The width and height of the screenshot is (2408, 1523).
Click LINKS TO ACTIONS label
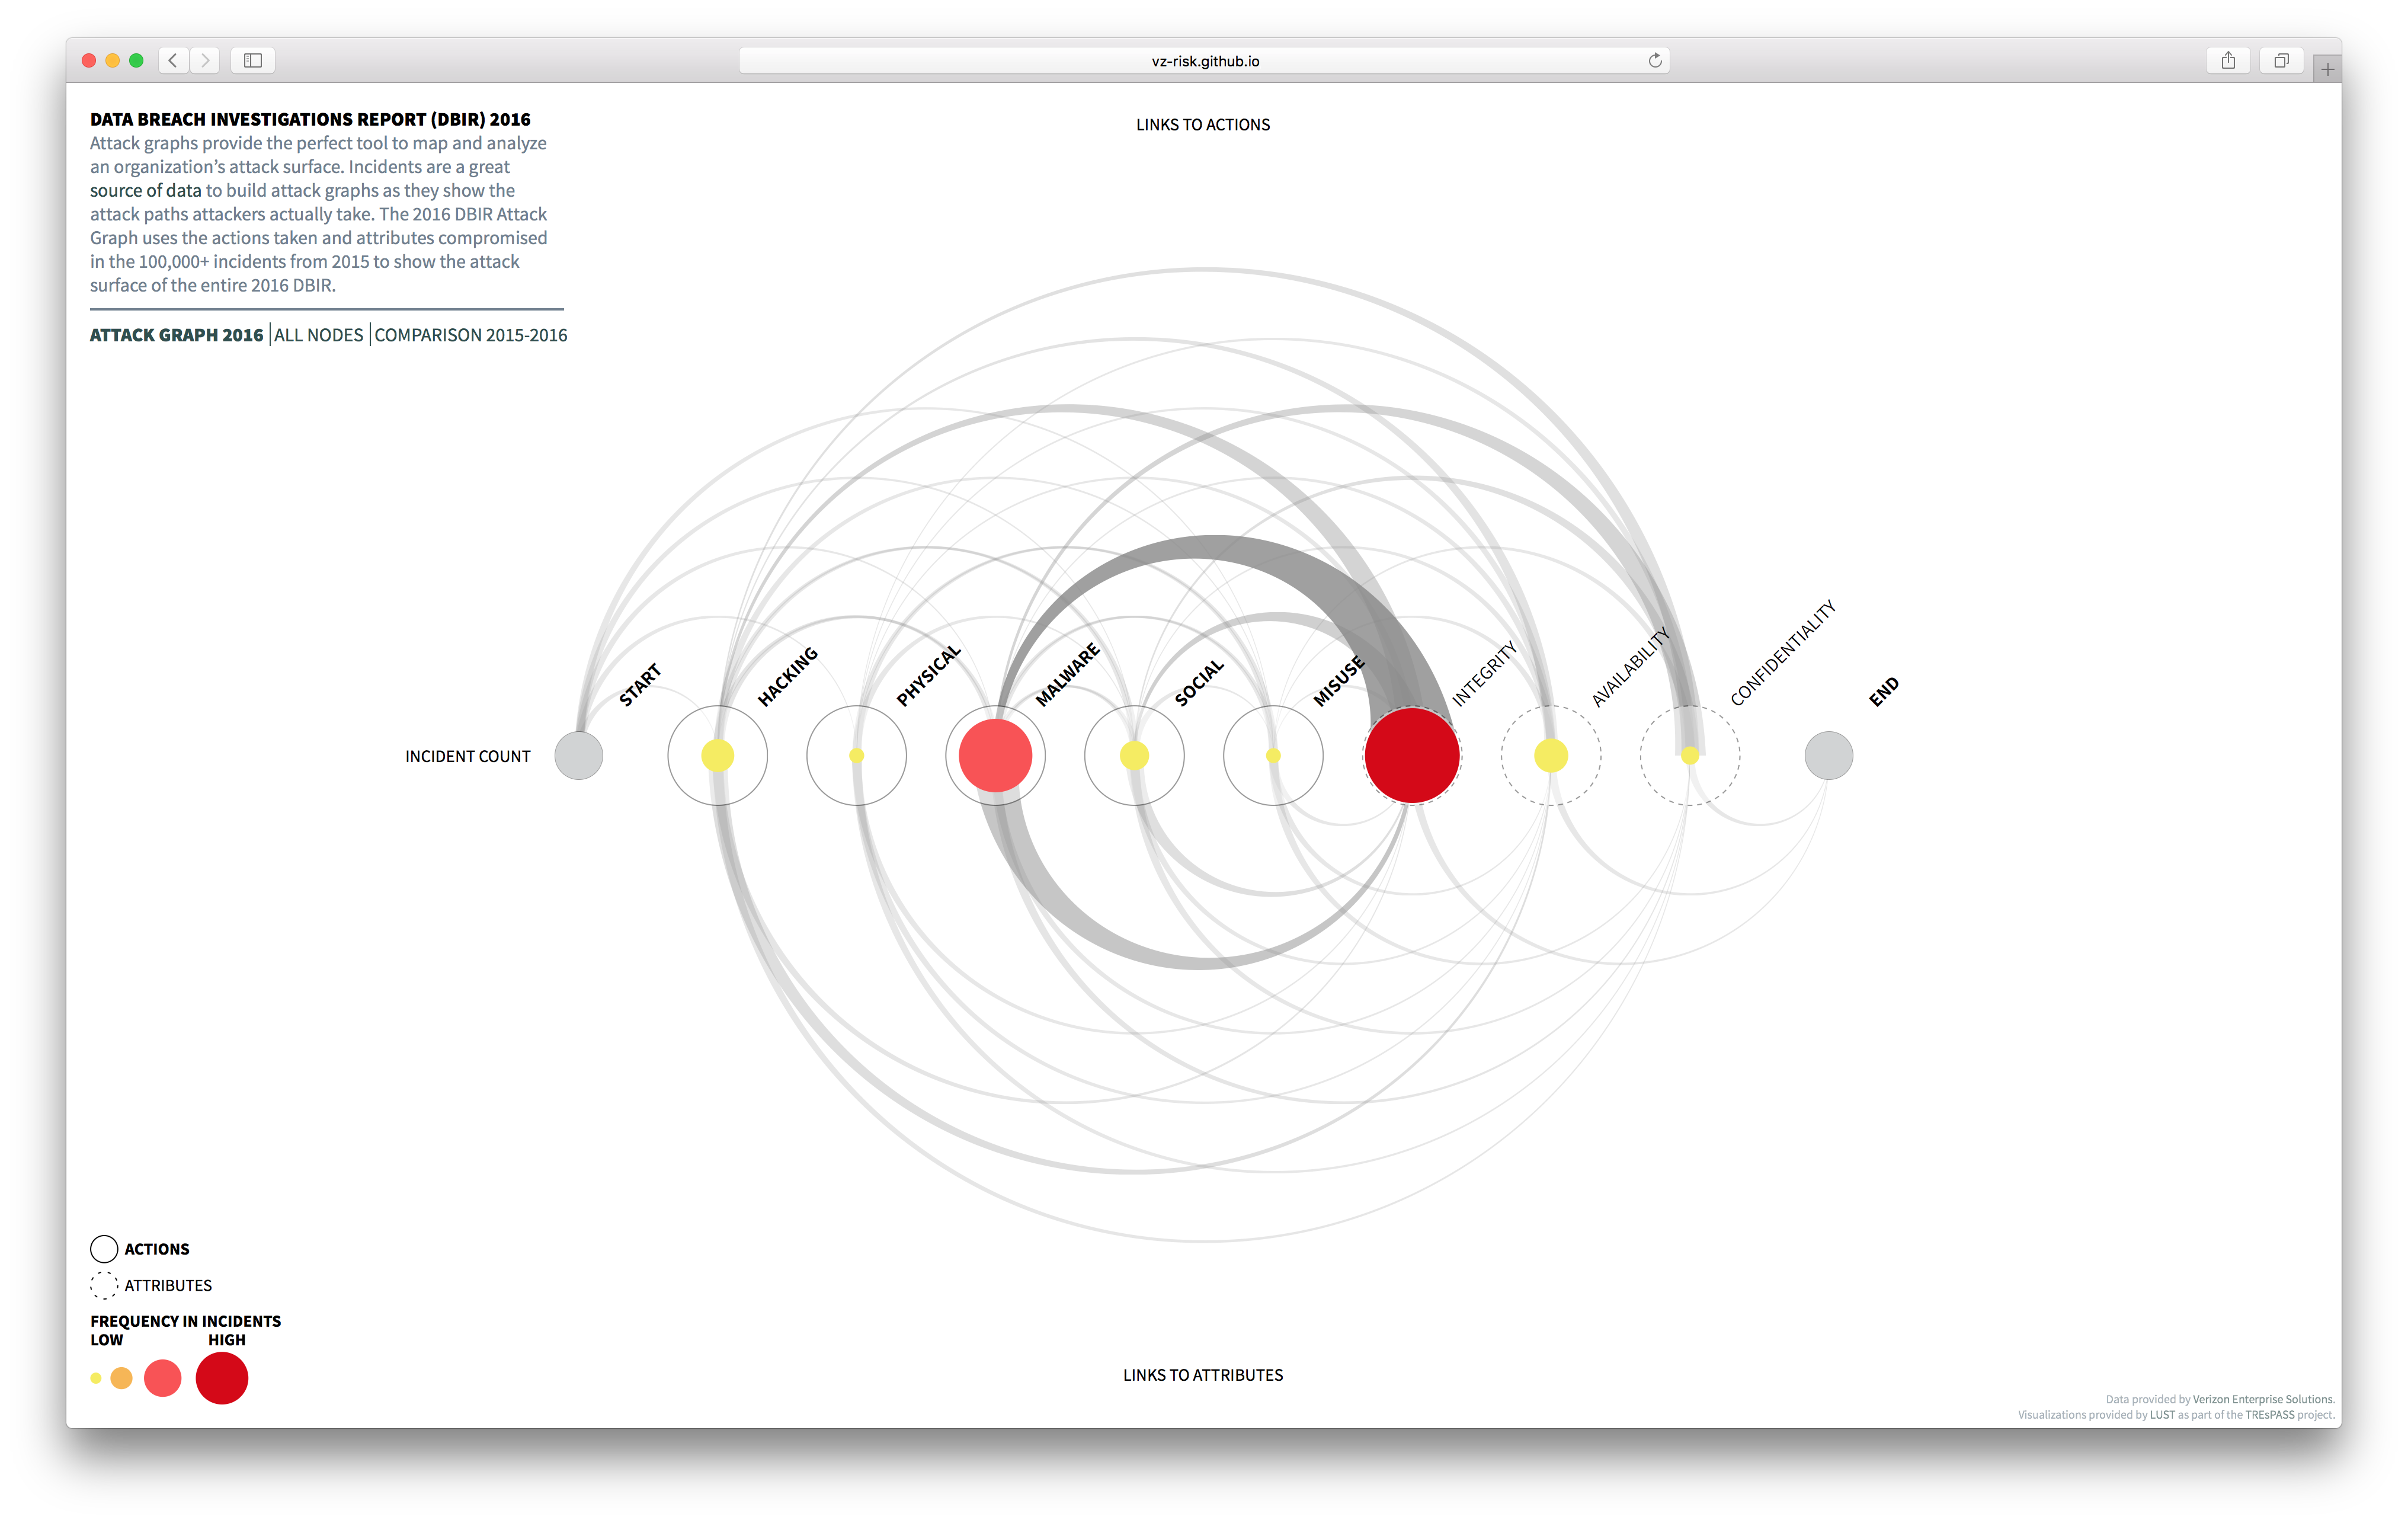click(x=1203, y=123)
